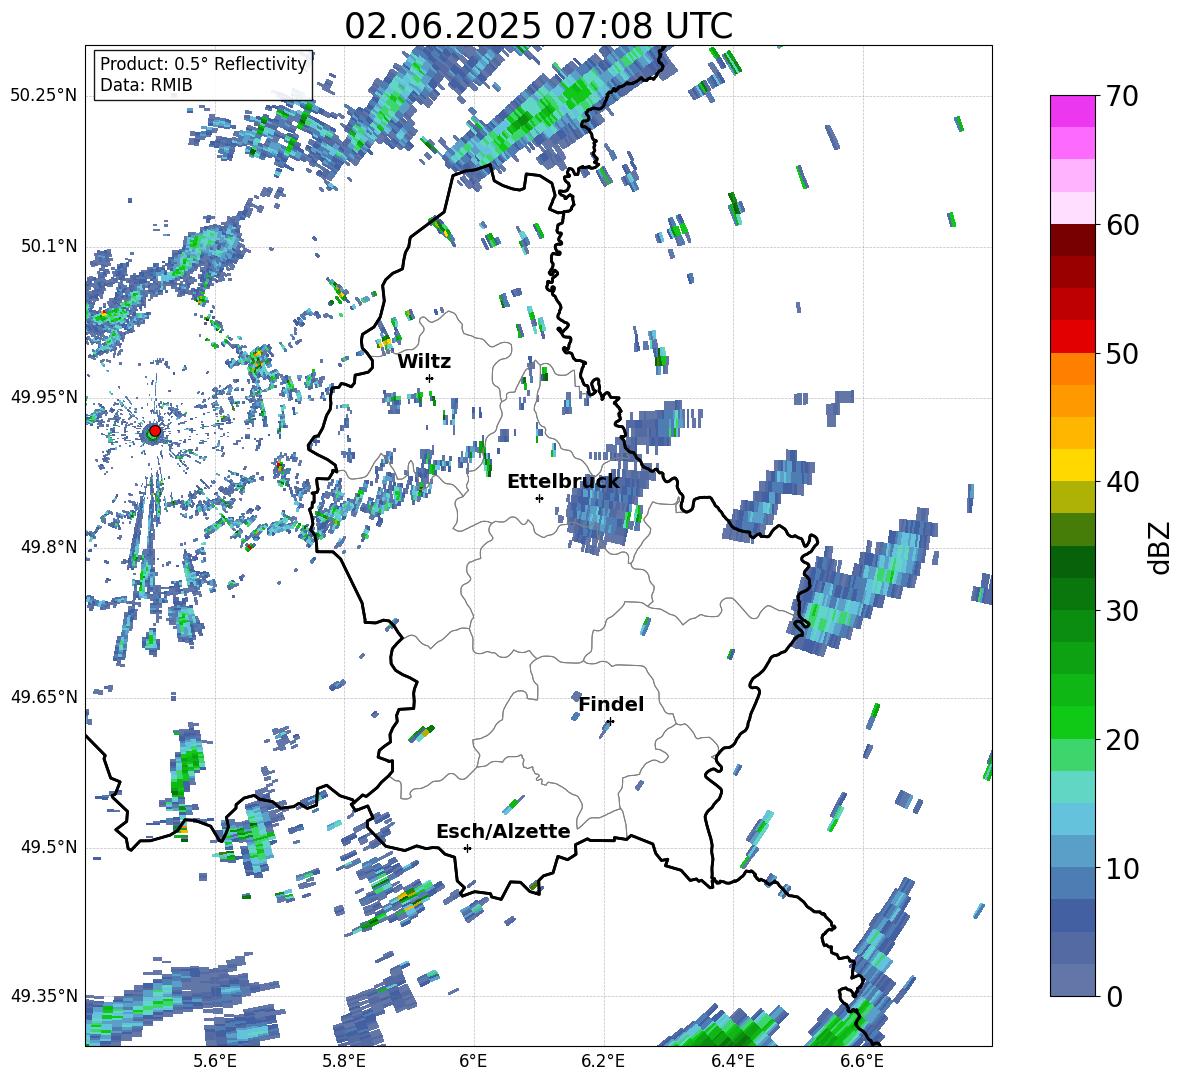
Task: Click the dBZ colorbar label
Action: (1161, 547)
